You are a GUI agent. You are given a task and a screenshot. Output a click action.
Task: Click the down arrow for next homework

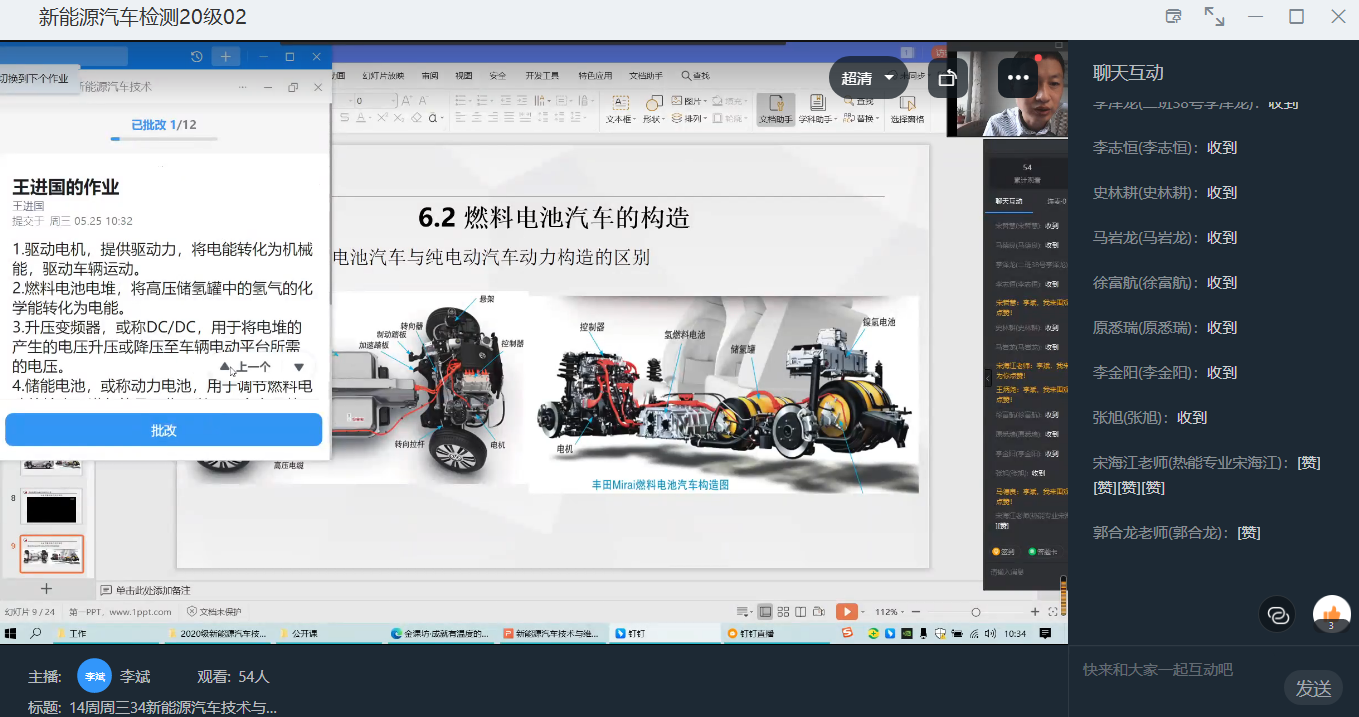click(298, 367)
